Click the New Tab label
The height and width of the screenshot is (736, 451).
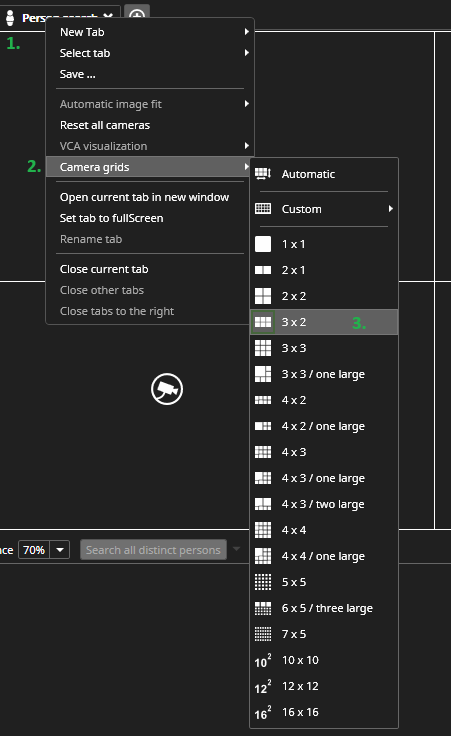[82, 32]
